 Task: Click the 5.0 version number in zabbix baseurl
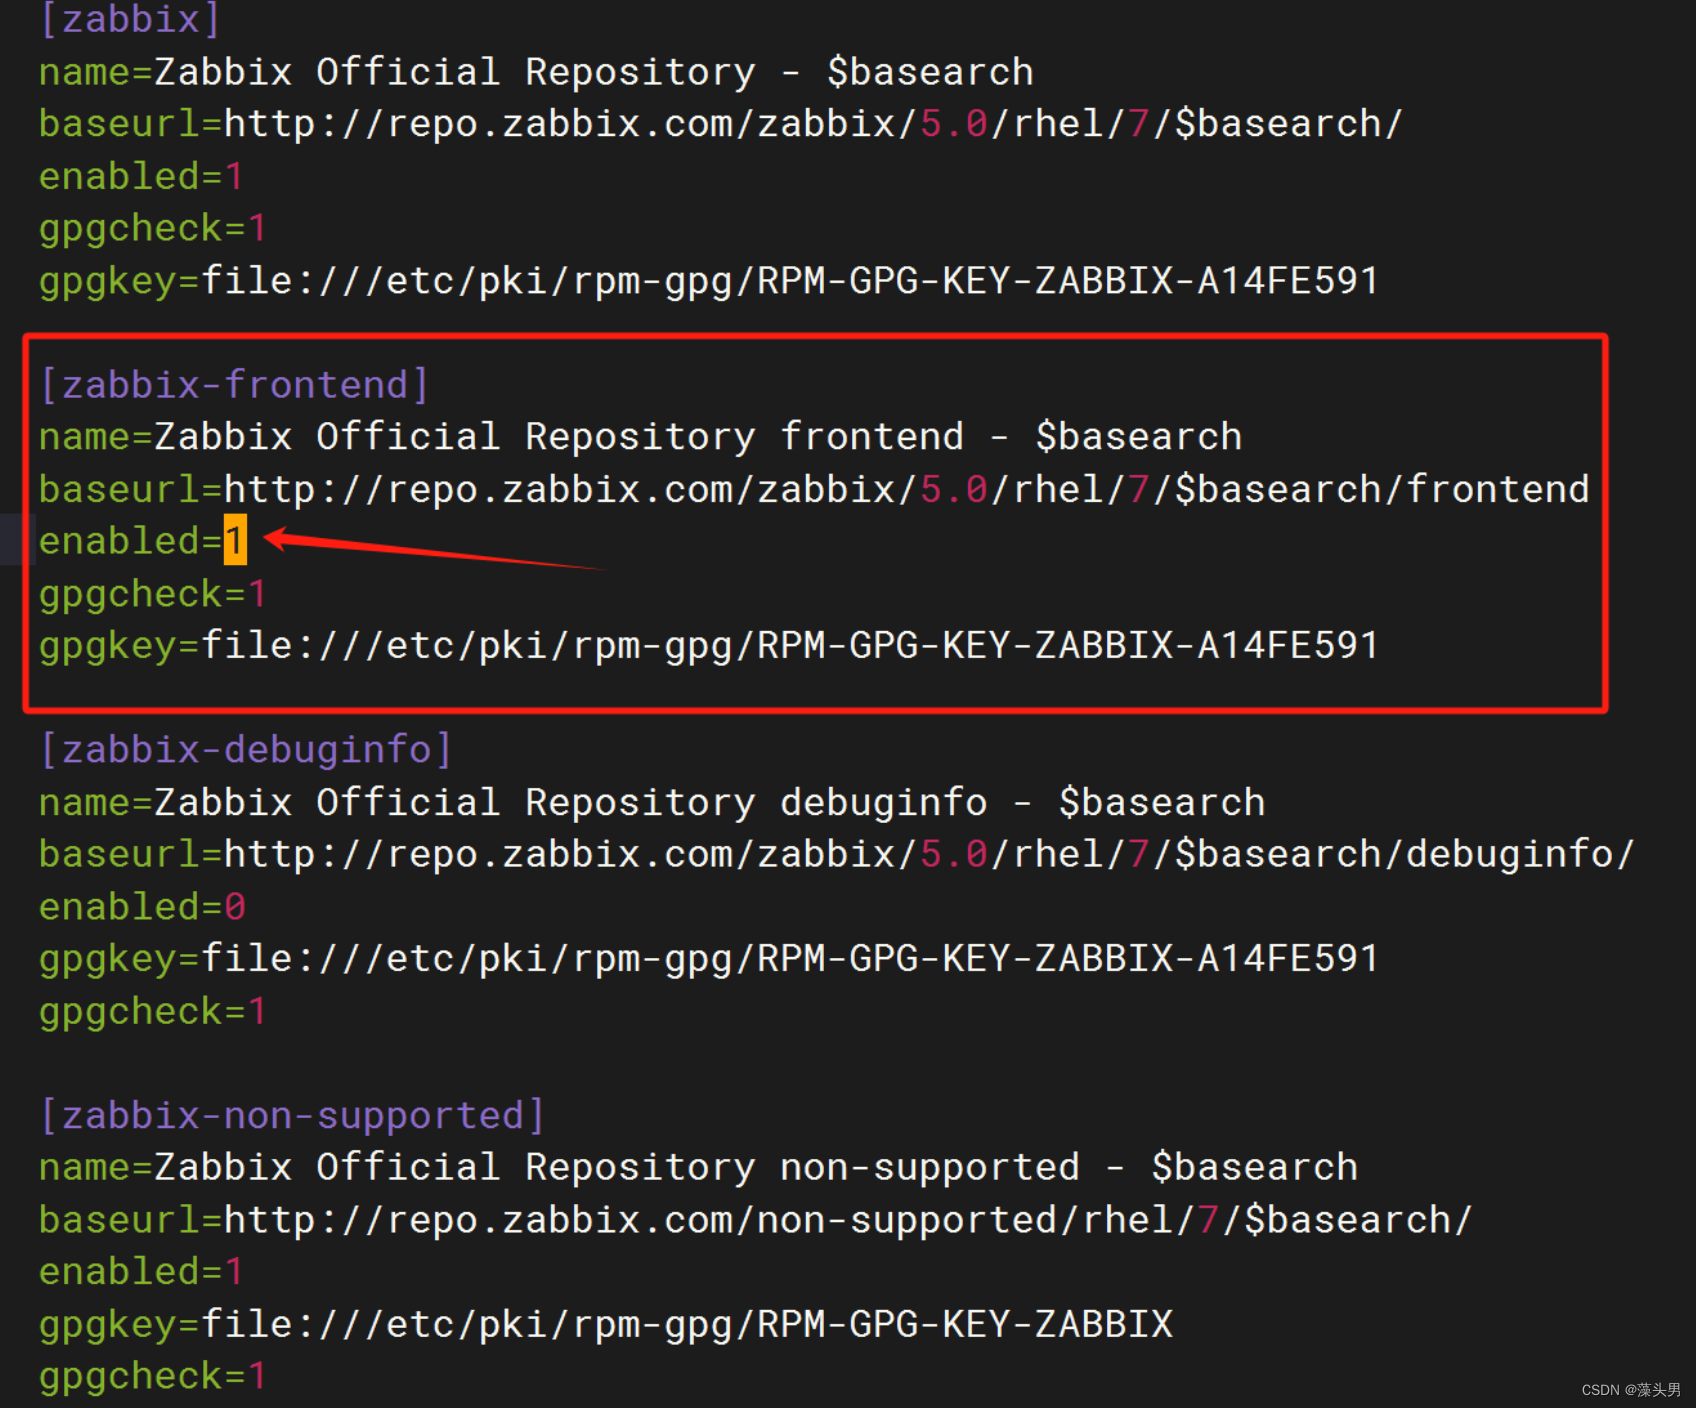[951, 123]
